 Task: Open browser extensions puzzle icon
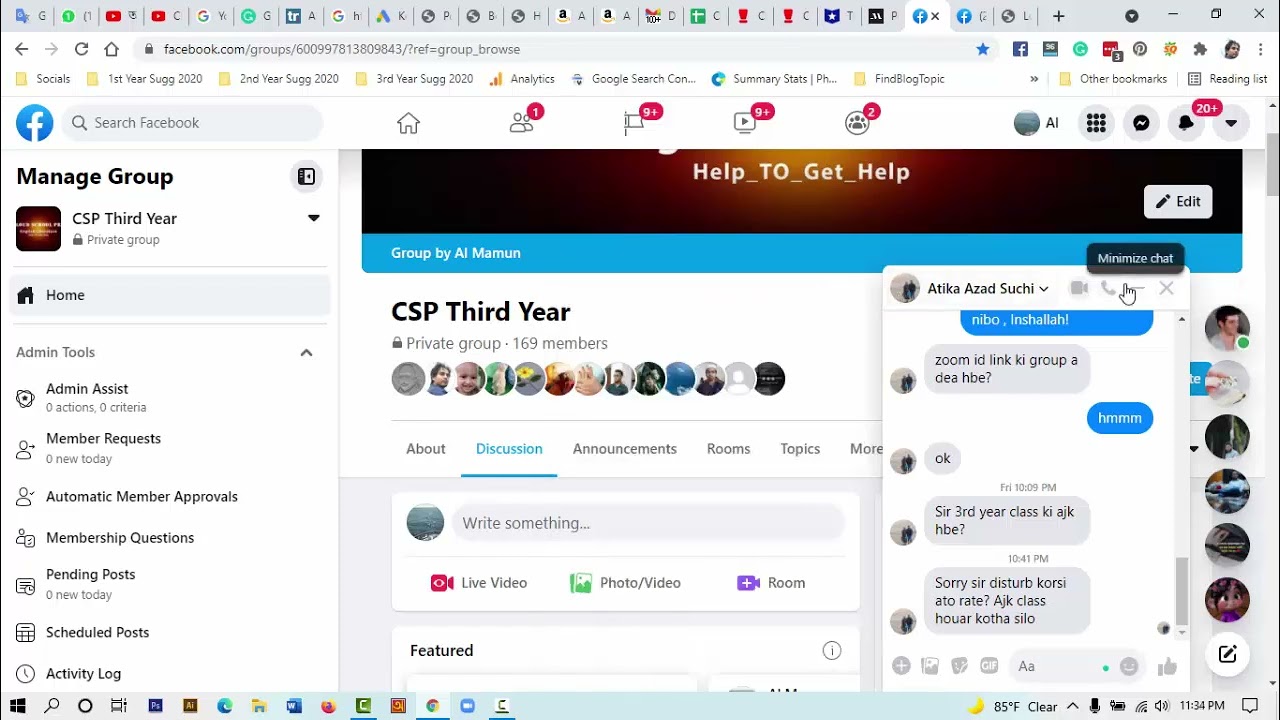1200,49
